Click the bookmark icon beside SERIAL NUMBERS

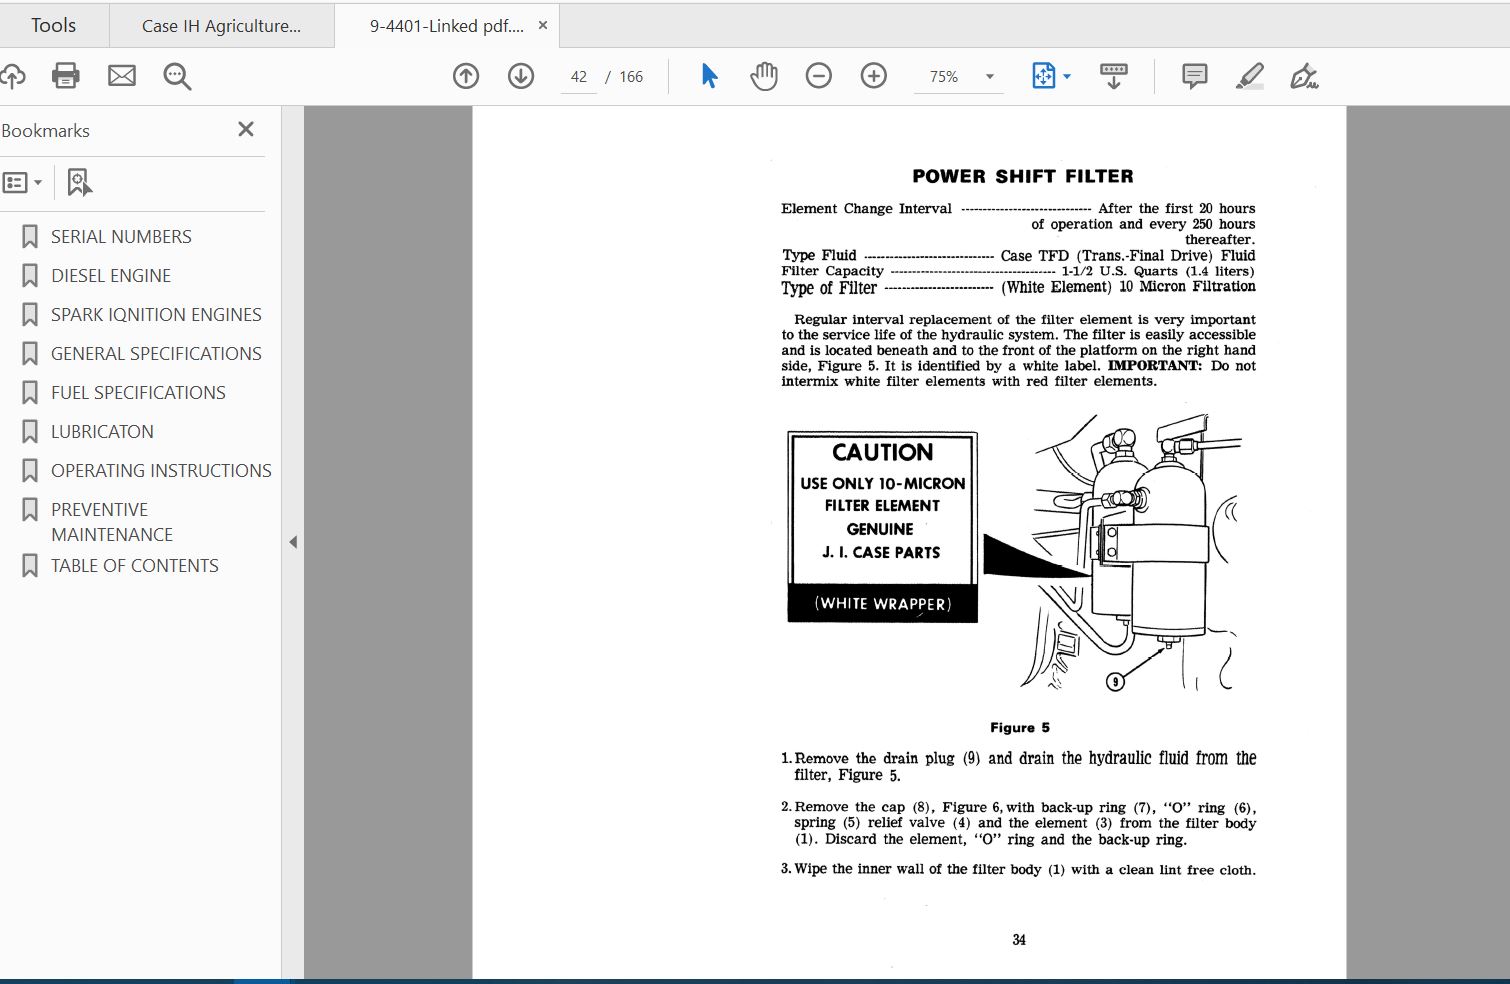tap(30, 237)
